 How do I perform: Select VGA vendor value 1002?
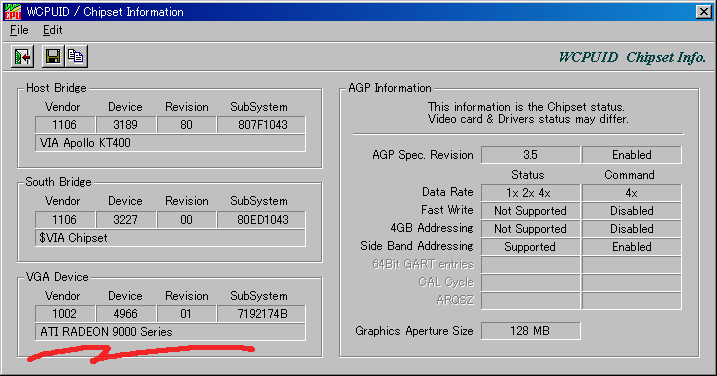click(x=65, y=314)
